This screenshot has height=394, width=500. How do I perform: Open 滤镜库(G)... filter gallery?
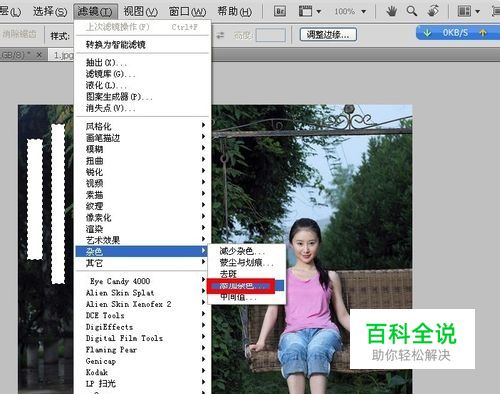point(143,74)
